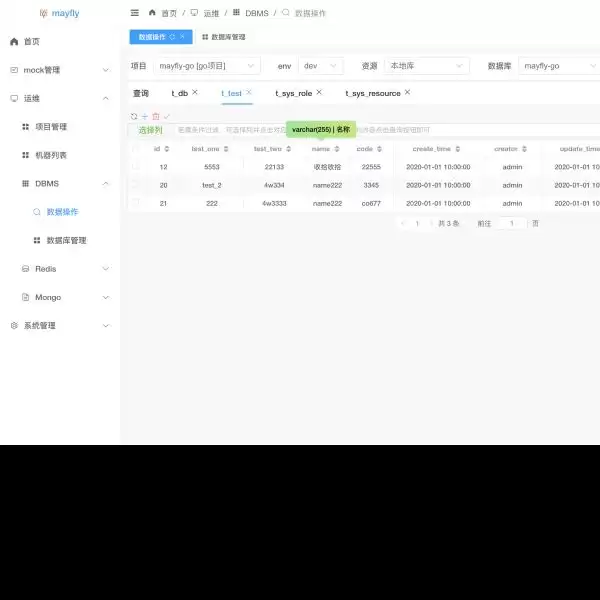Click page number 1 in the pagination
This screenshot has height=600, width=600.
coord(417,223)
